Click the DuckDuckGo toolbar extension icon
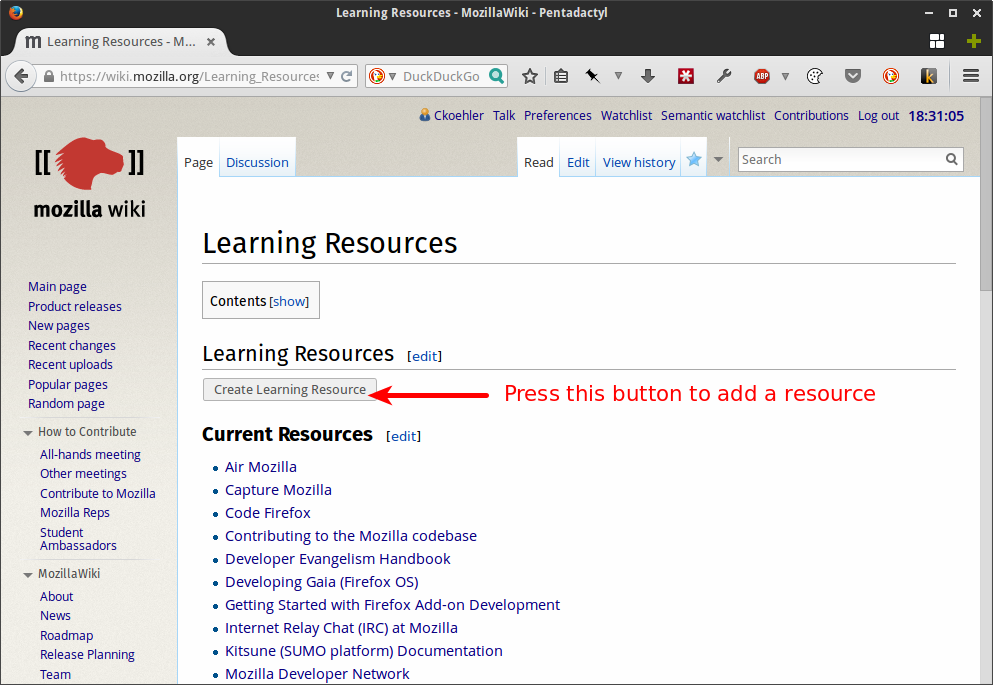The height and width of the screenshot is (685, 993). pos(891,77)
